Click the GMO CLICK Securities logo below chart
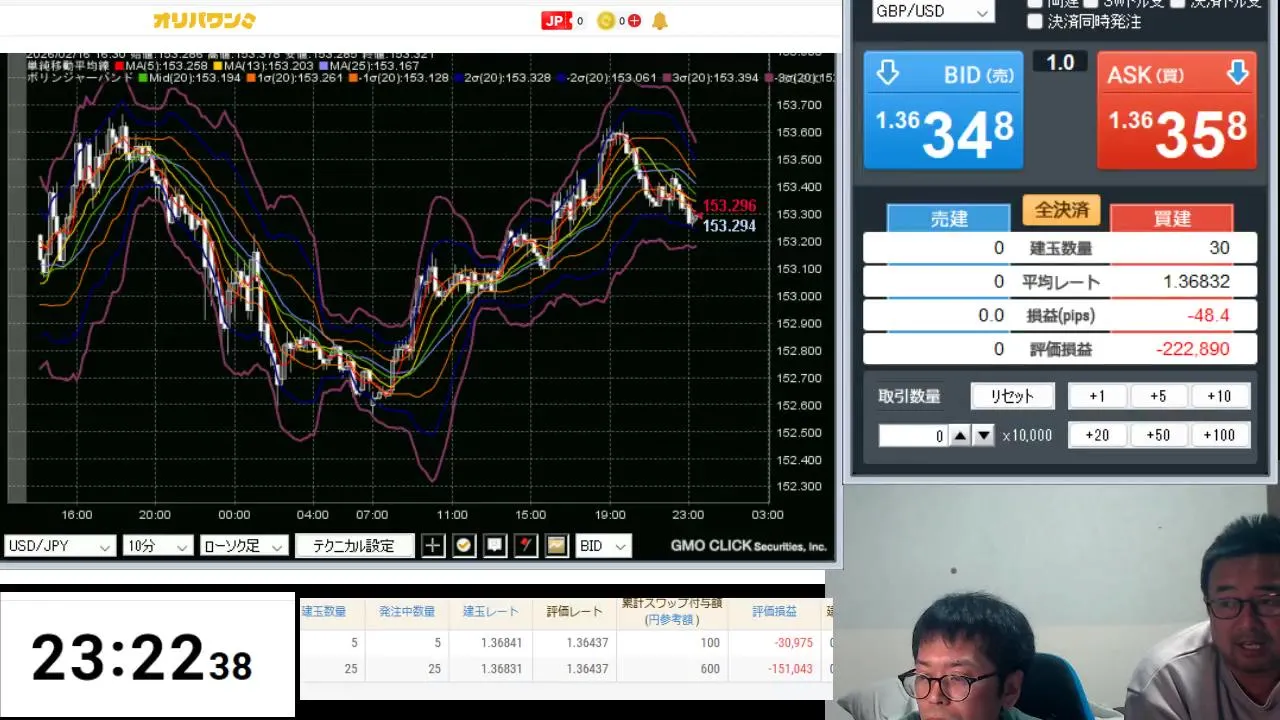Screen dimensions: 1280x720 749,546
